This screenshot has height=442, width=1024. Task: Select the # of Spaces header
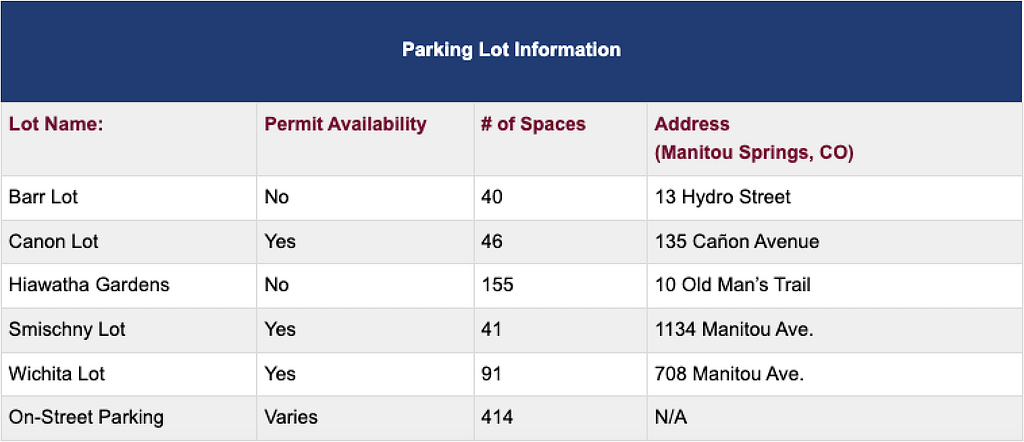point(534,124)
